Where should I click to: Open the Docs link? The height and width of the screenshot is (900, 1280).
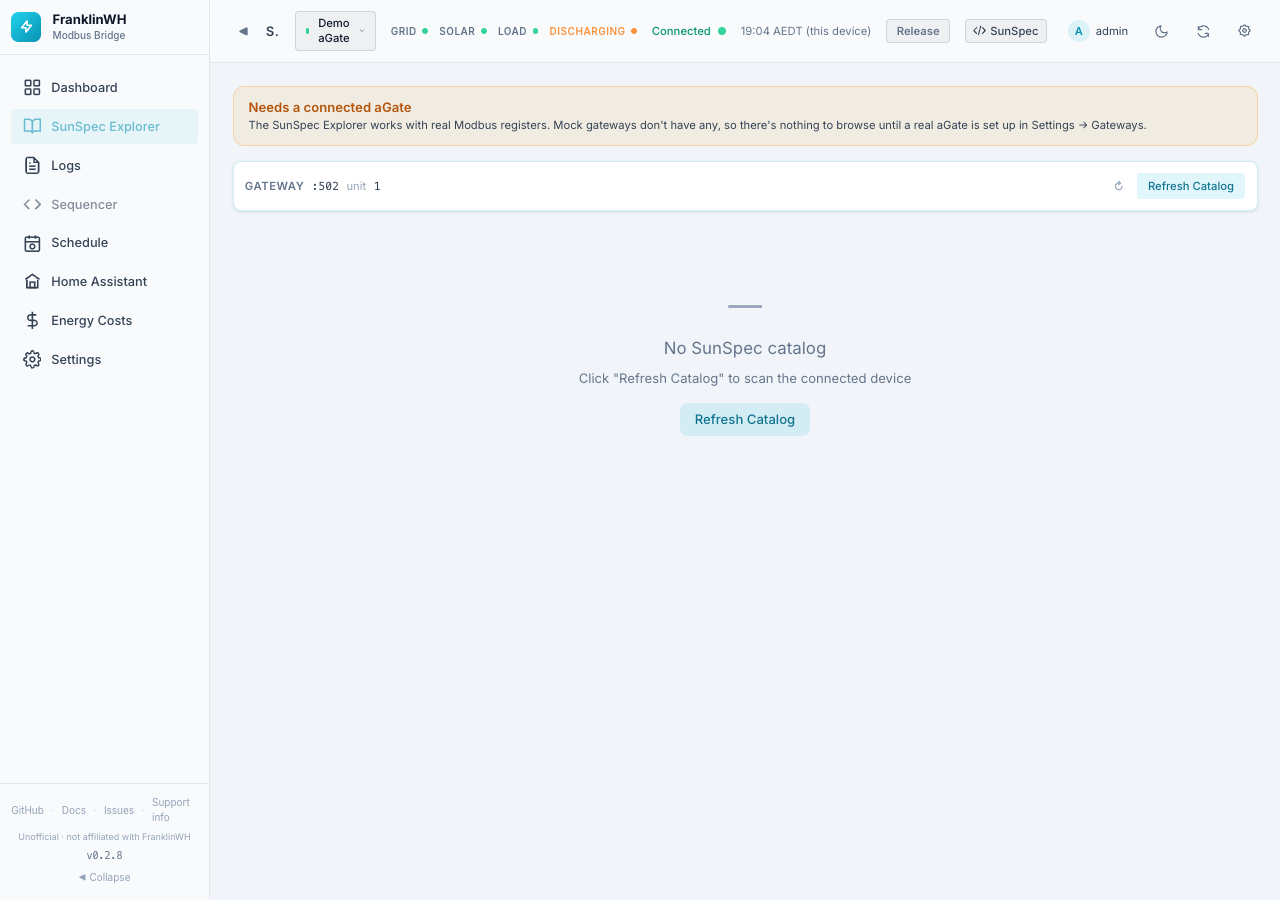74,810
